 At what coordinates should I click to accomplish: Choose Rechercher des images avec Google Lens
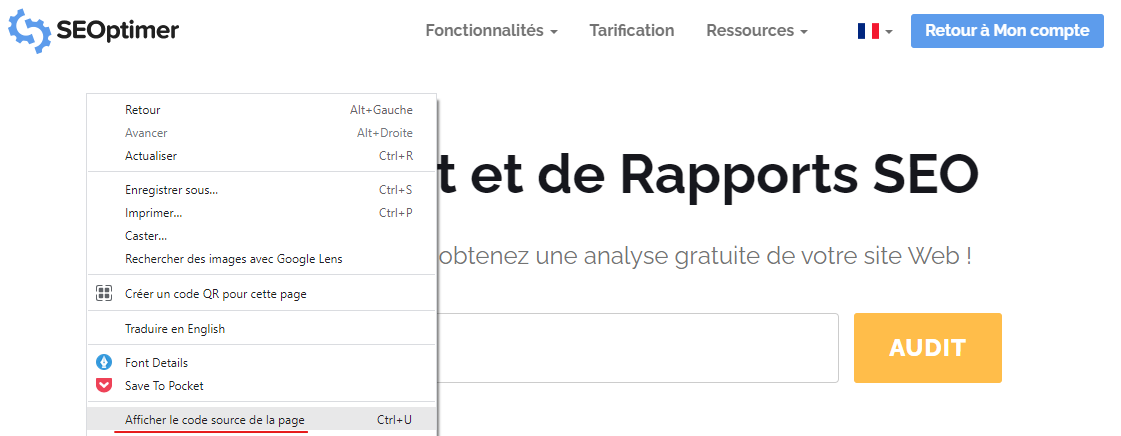pyautogui.click(x=233, y=259)
